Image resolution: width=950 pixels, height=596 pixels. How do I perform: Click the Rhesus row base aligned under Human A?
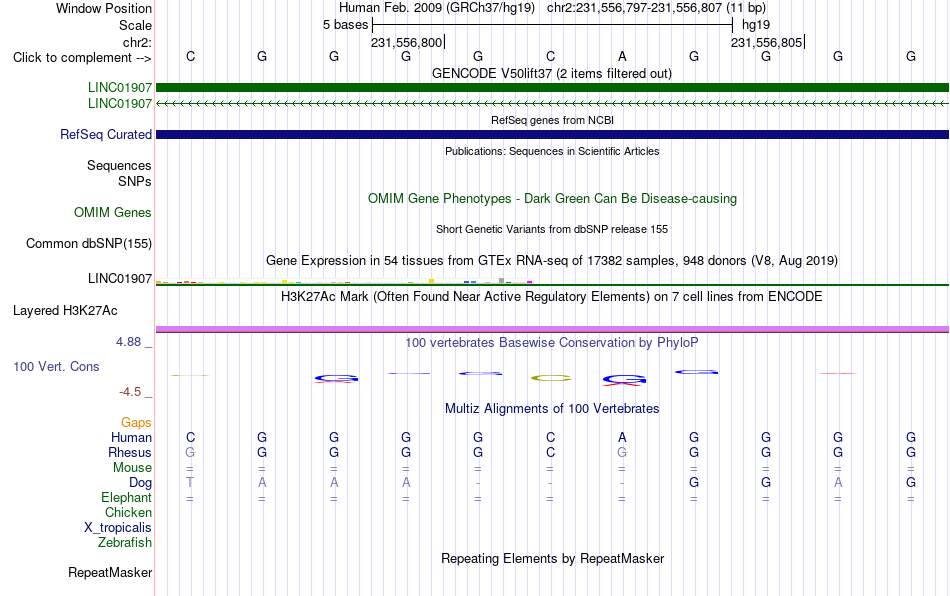(622, 452)
